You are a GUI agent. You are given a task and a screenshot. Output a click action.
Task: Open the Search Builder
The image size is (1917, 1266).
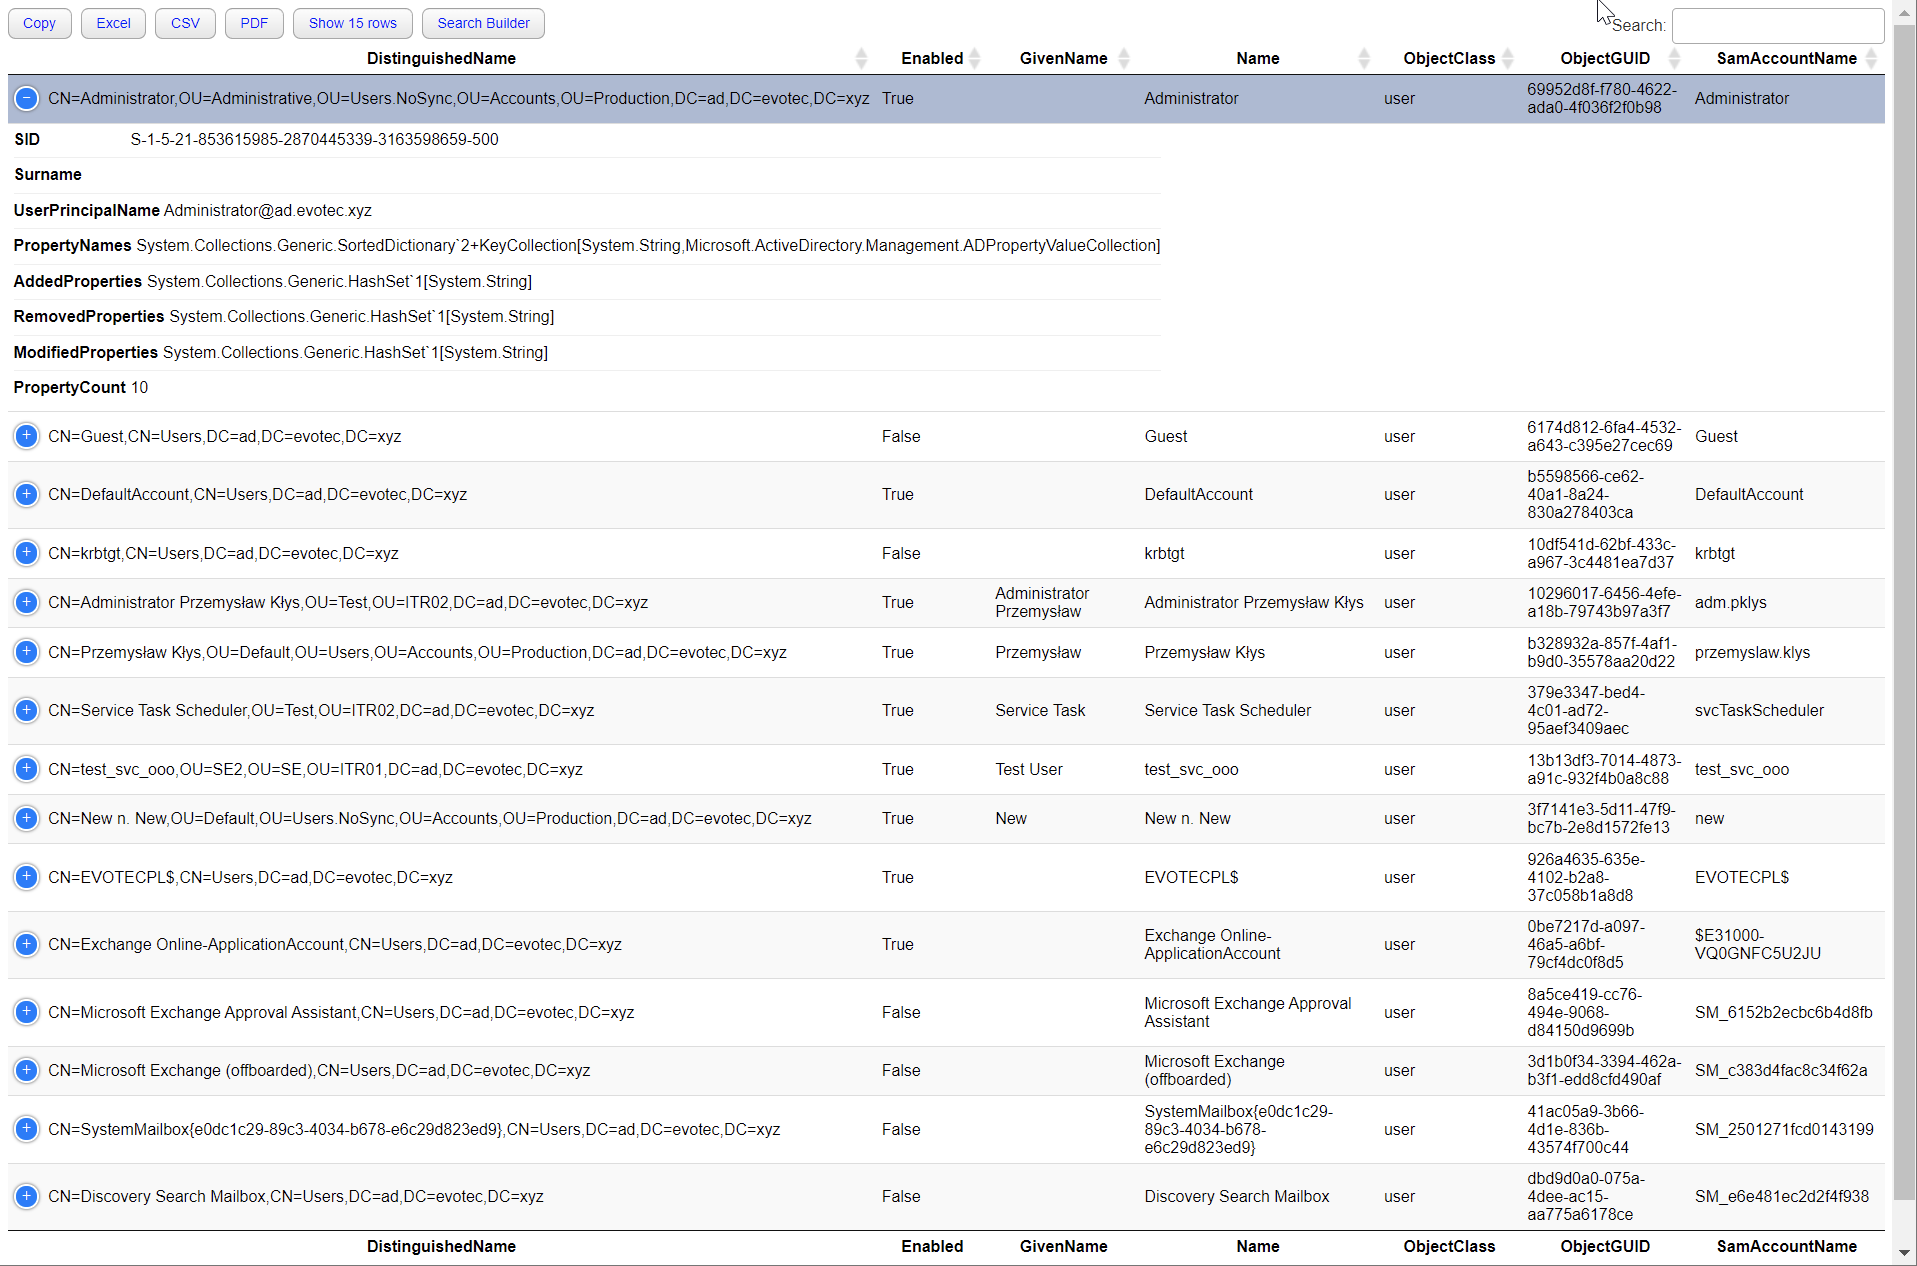click(483, 23)
